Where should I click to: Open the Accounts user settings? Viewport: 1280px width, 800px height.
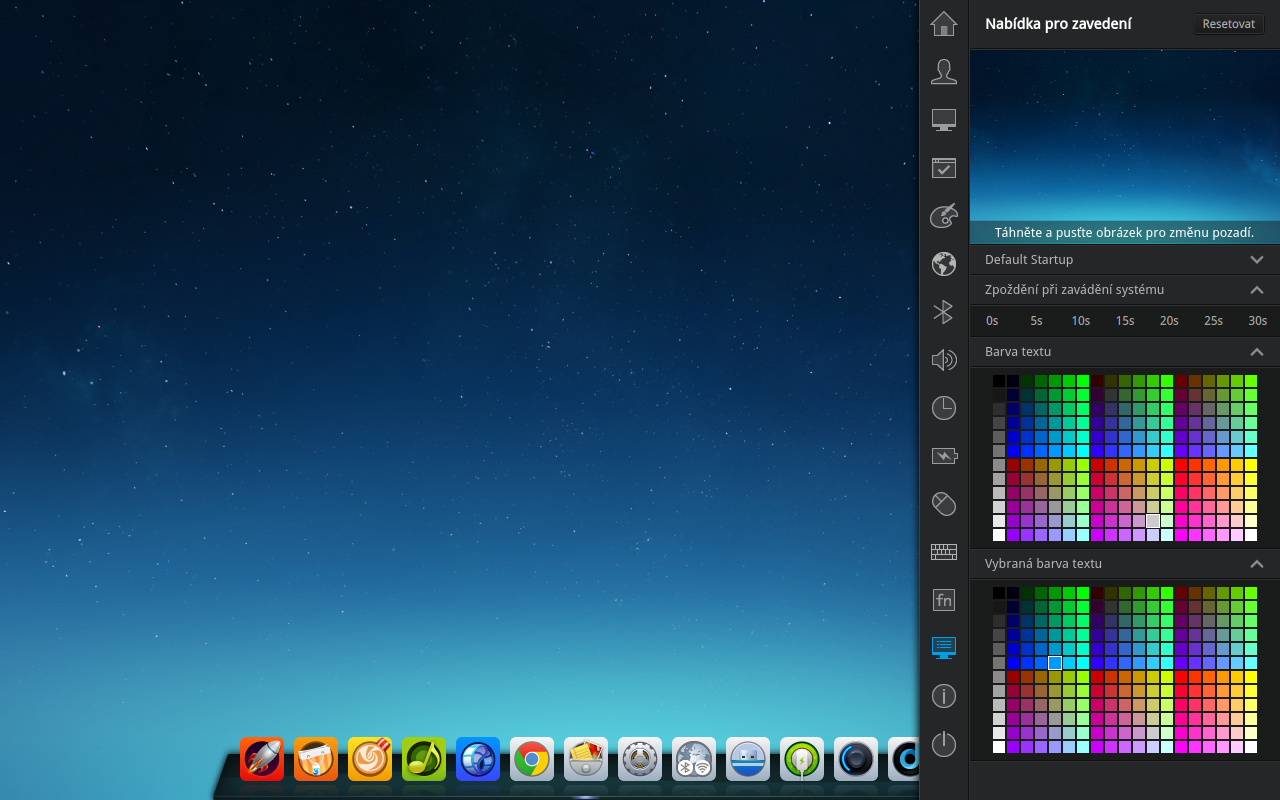[x=943, y=71]
